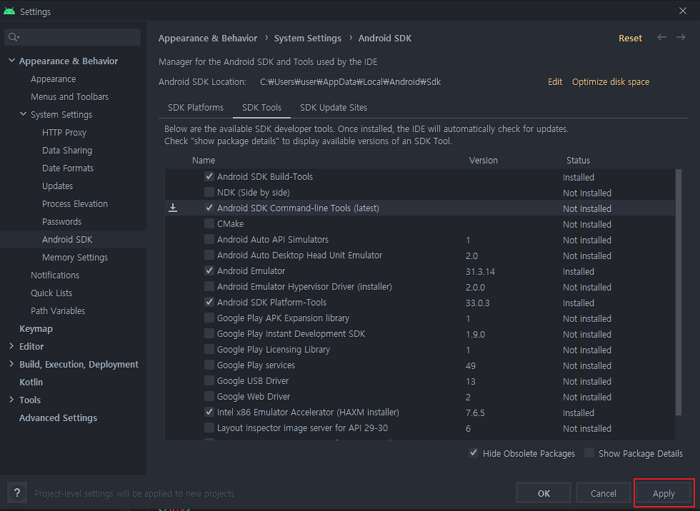Screen dimensions: 700x511
Task: Enable Show Package Details checkbox
Action: point(589,453)
